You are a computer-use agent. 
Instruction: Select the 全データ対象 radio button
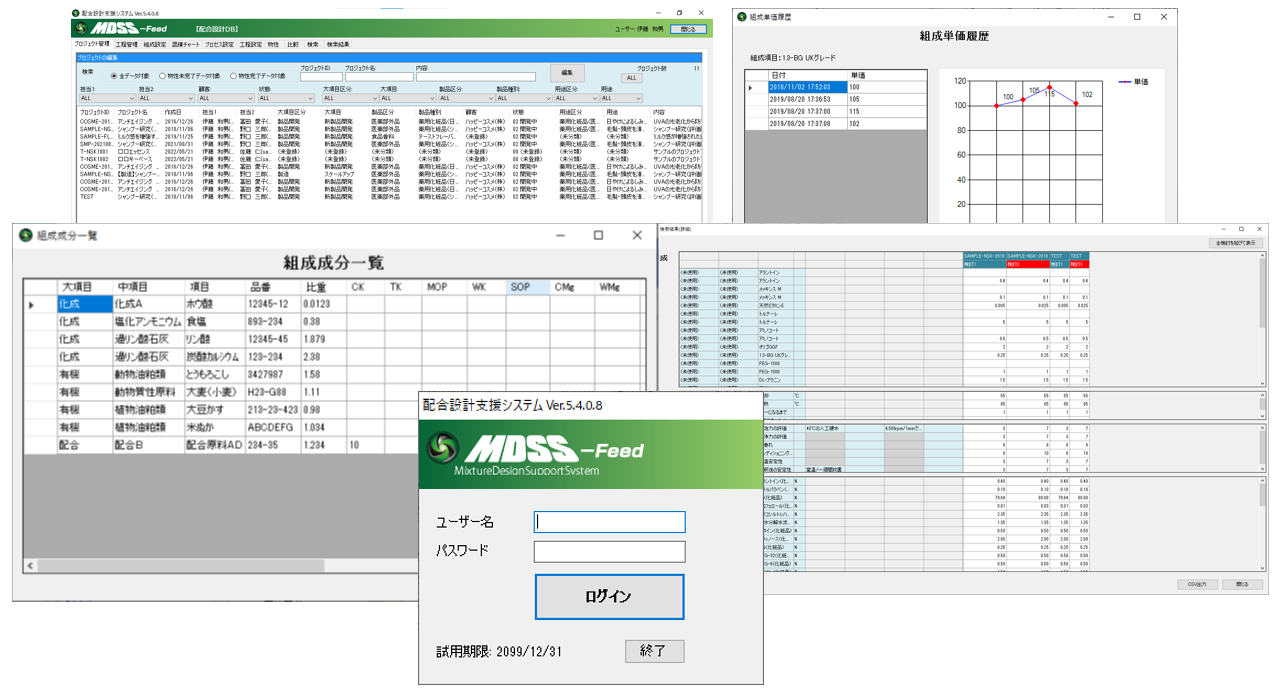point(114,75)
